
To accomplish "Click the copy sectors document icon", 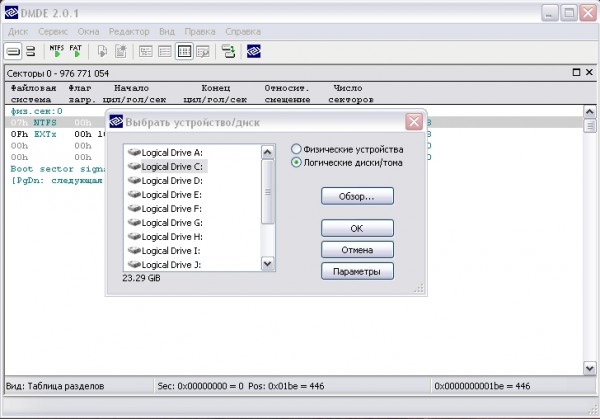I will (x=102, y=51).
